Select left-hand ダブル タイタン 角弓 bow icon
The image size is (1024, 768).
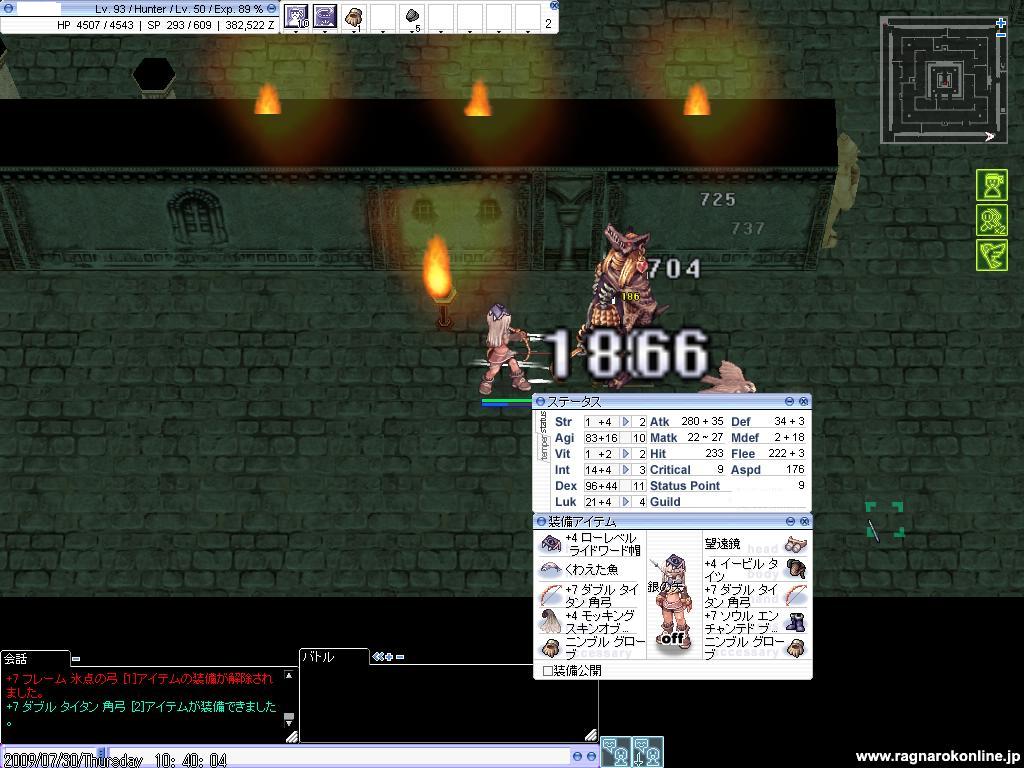point(551,596)
